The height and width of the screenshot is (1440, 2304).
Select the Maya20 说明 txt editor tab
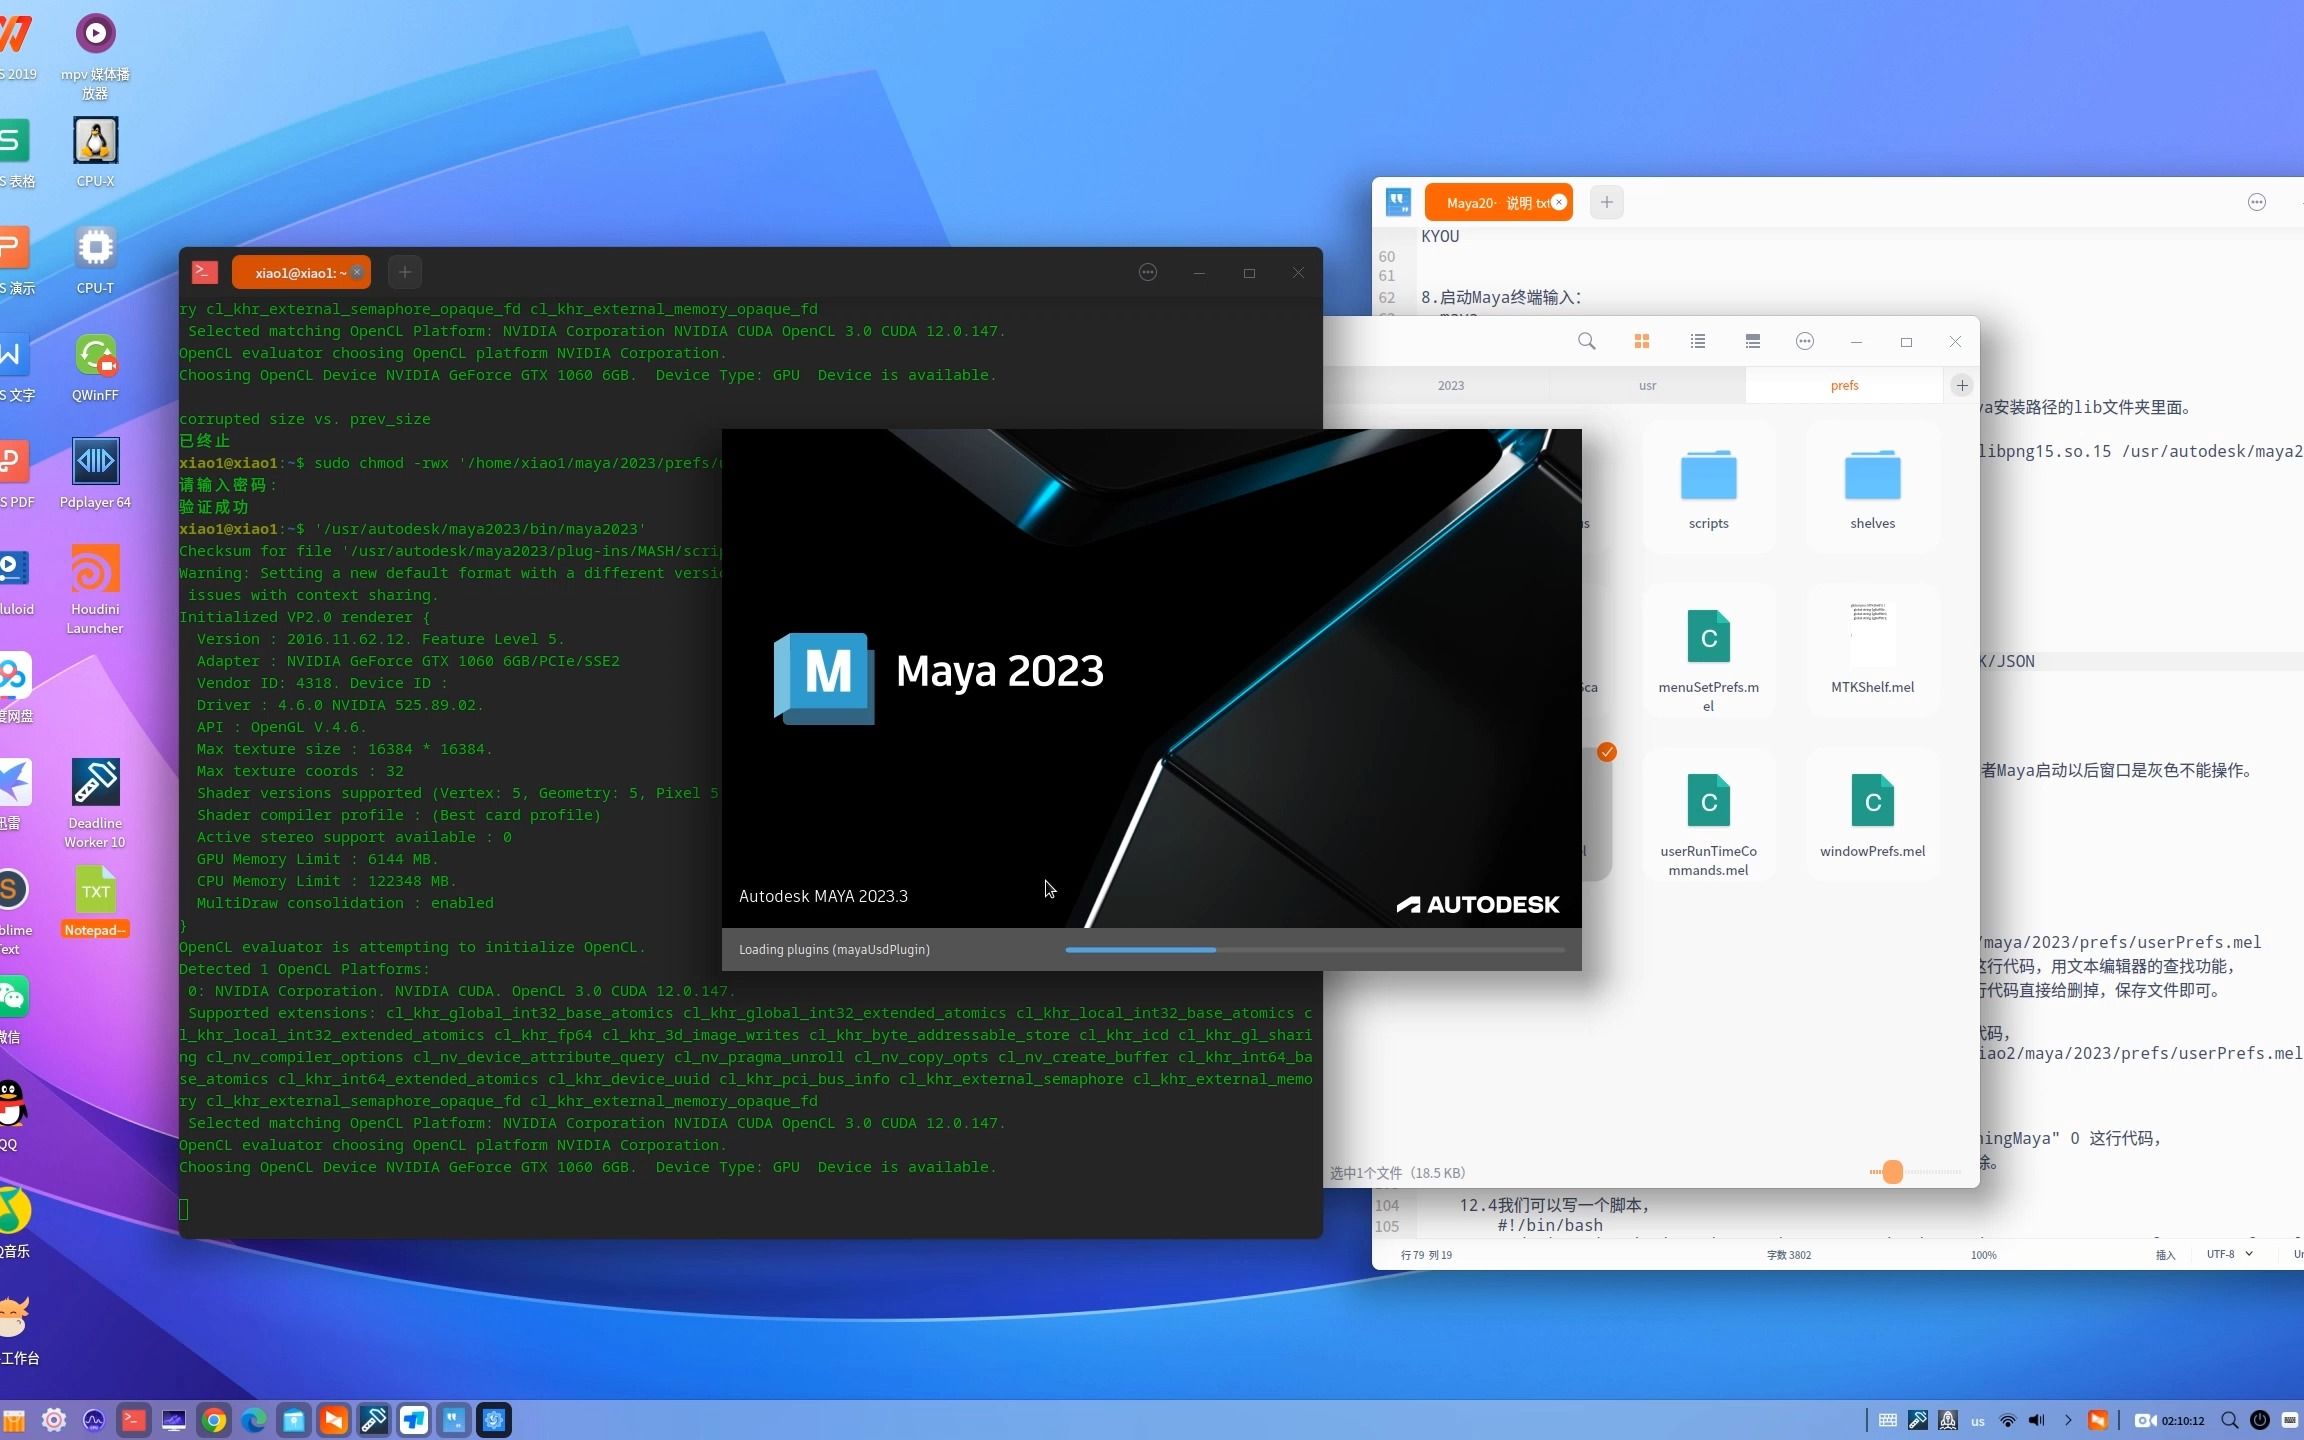point(1497,202)
